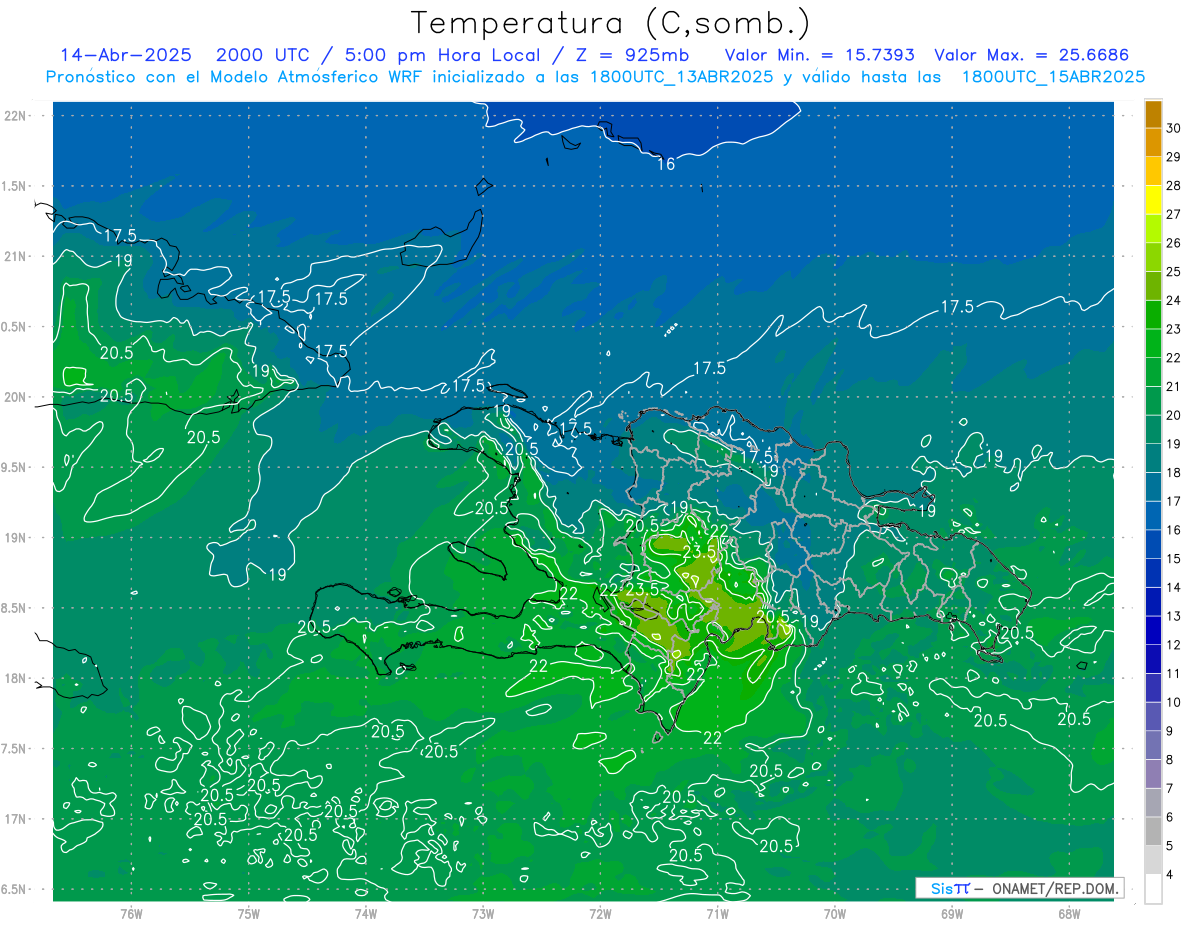Click the "74W" longitude axis label
The height and width of the screenshot is (927, 1200).
point(366,914)
